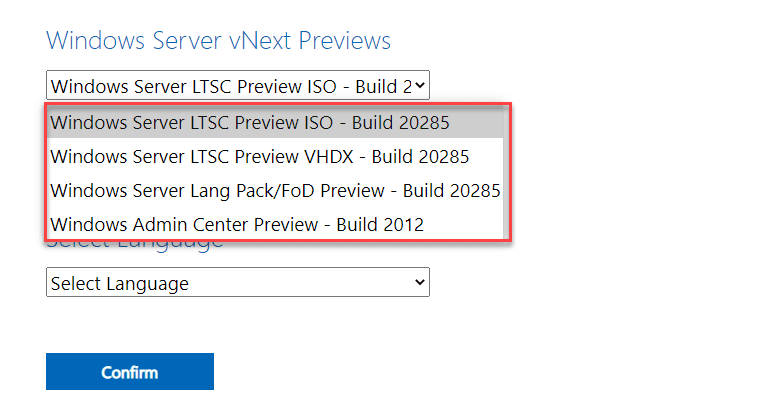Select Windows Admin Center Preview Build 2012

(237, 224)
